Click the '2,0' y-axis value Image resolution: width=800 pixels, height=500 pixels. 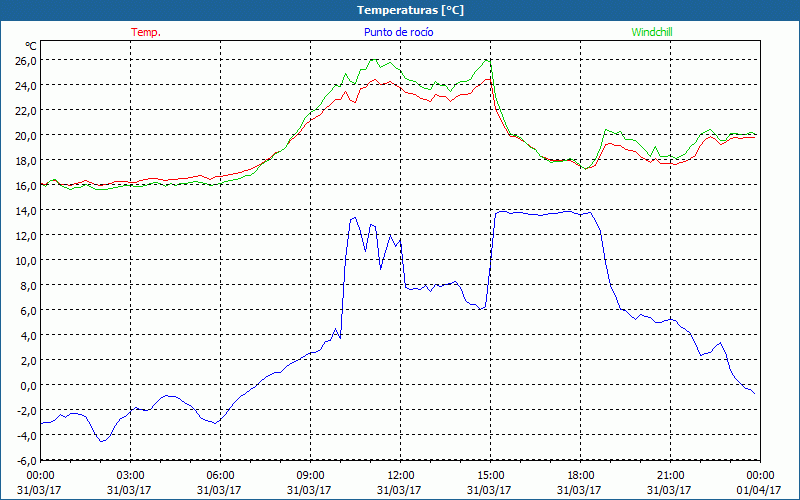(29, 361)
